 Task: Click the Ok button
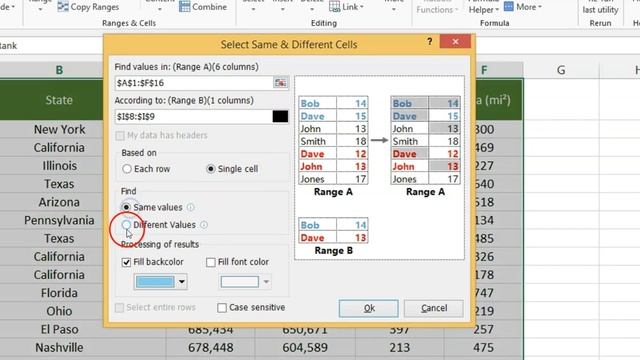369,308
